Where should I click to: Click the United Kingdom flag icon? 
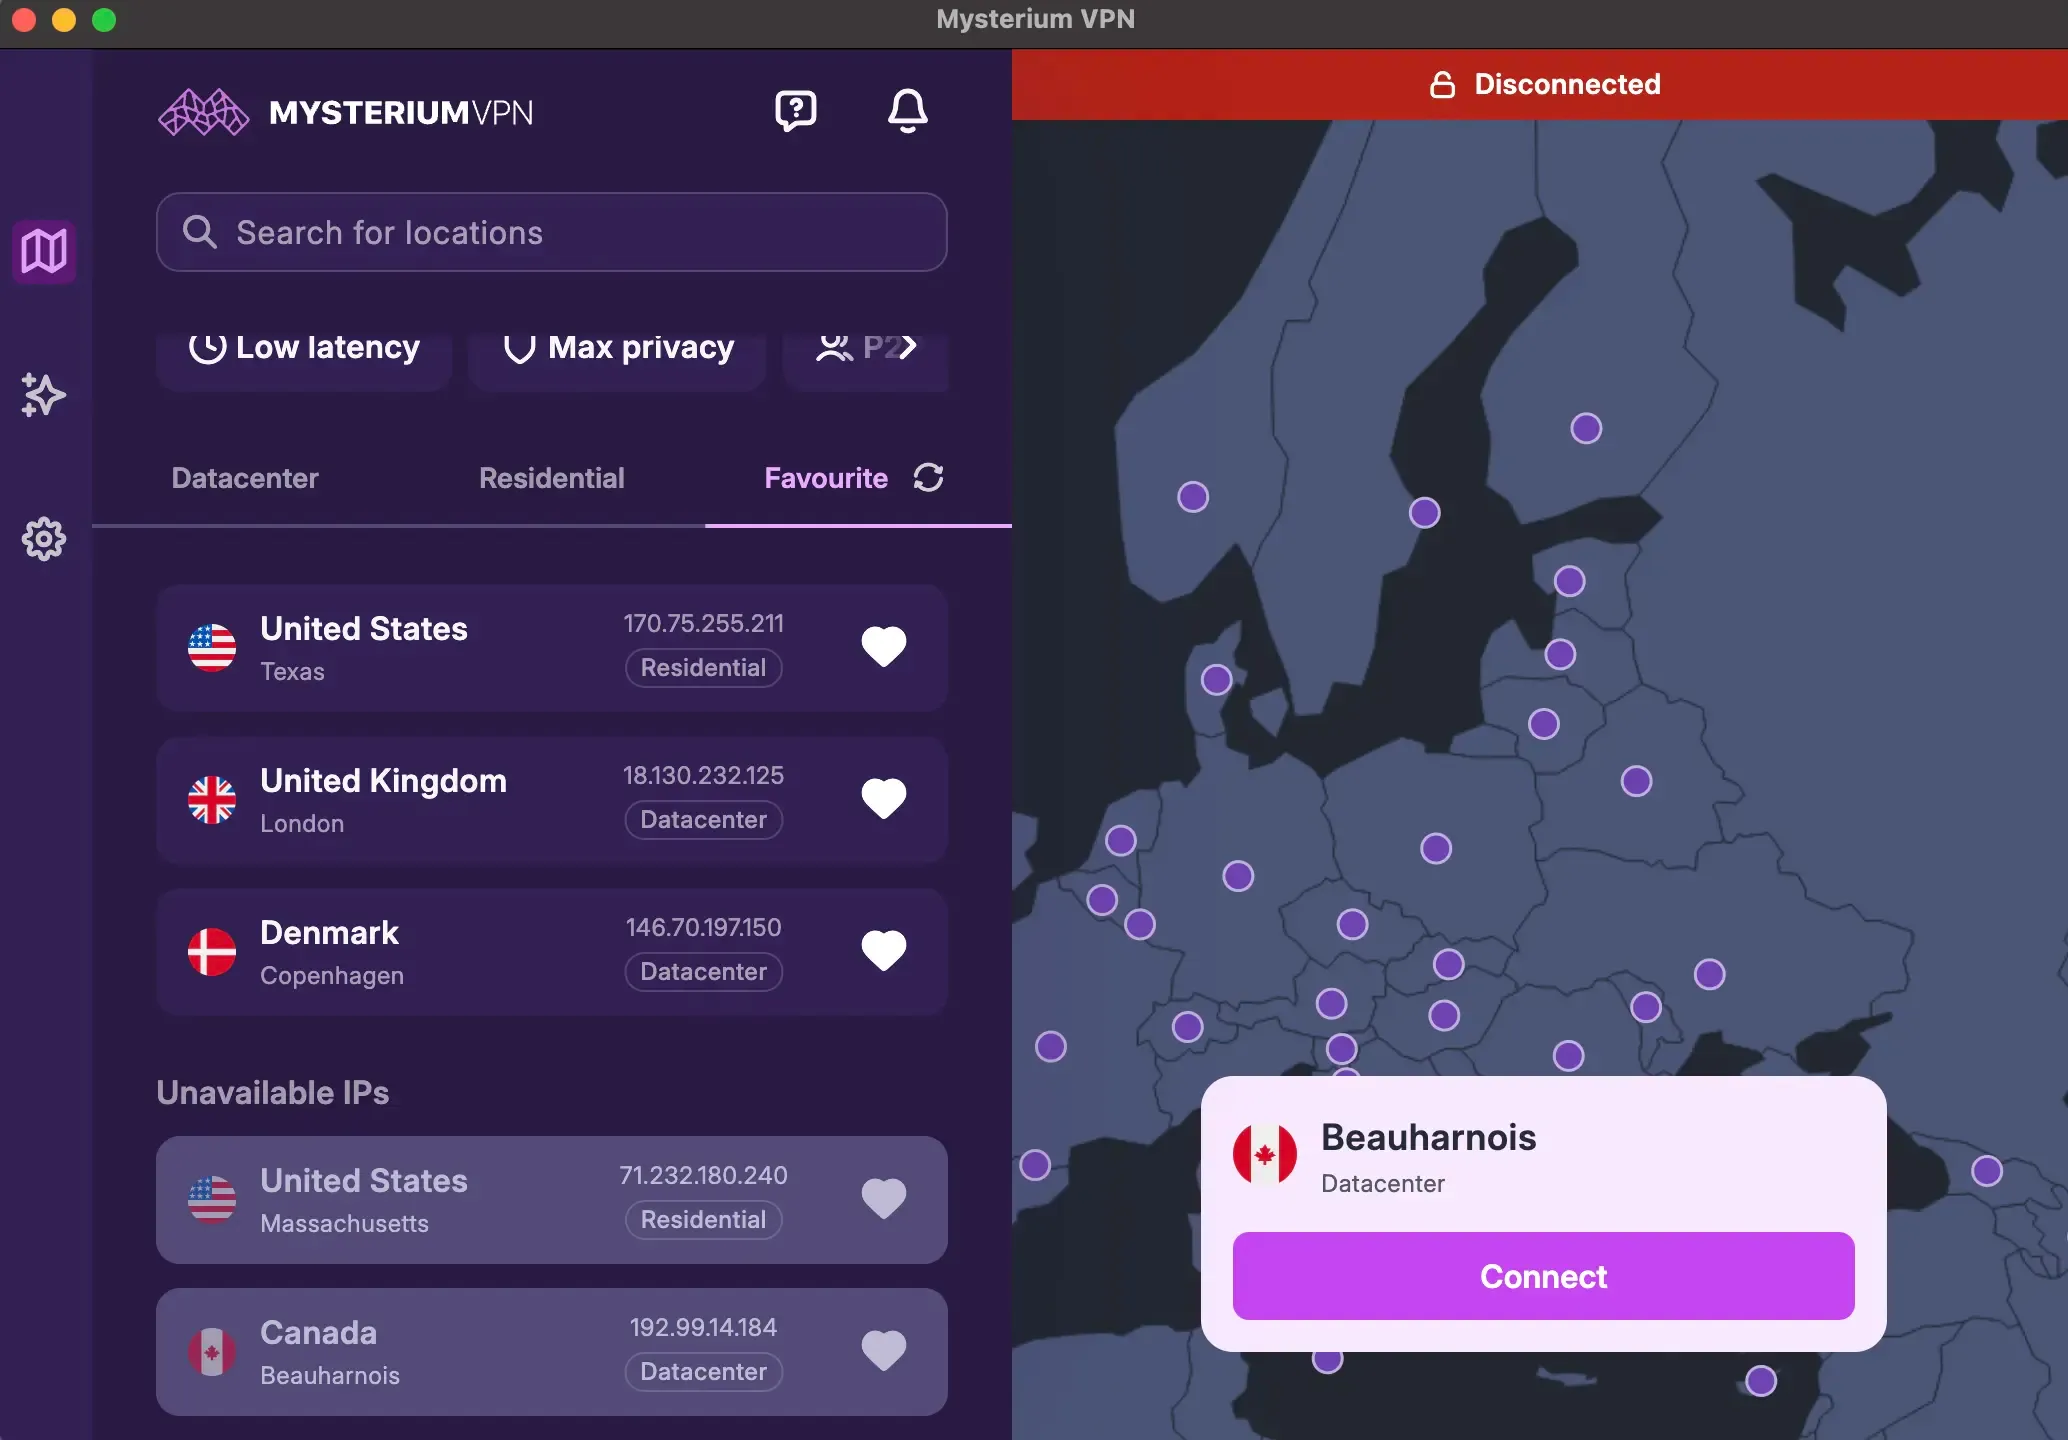click(x=212, y=800)
